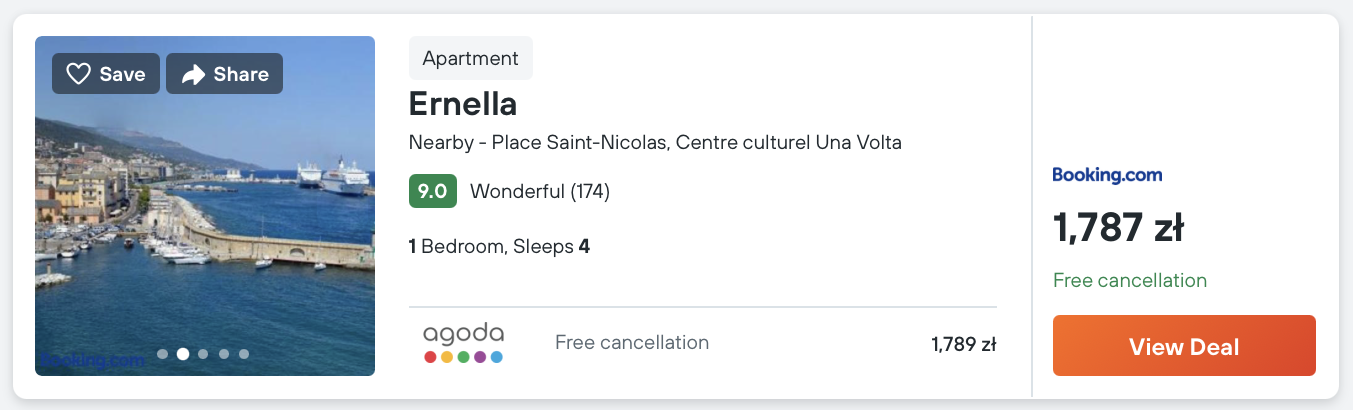Click the Booking.com 1,787 zł price
The image size is (1353, 410).
1118,229
